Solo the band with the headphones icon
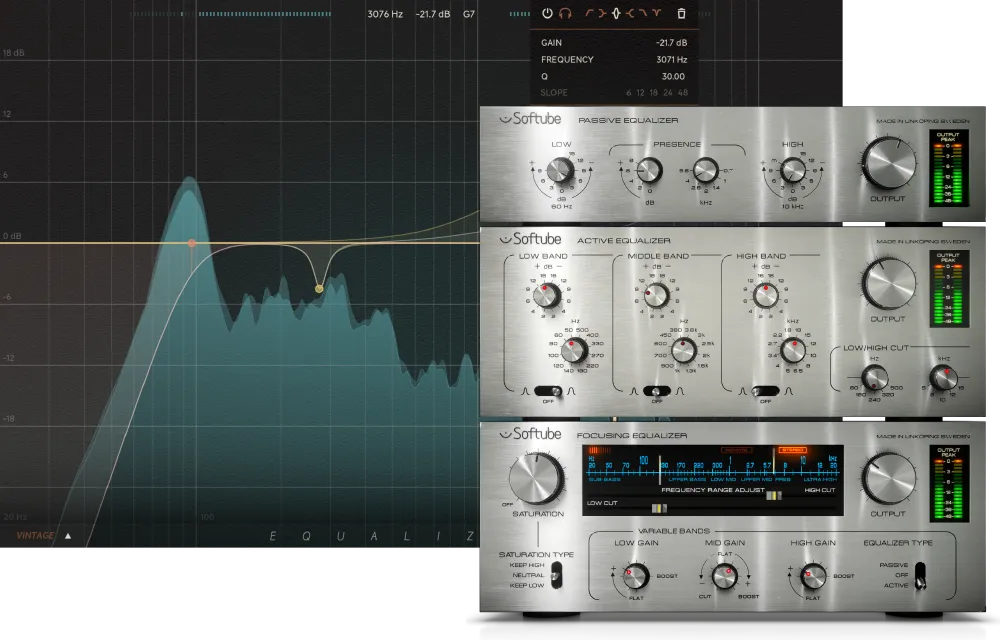This screenshot has width=1000, height=640. (x=564, y=13)
